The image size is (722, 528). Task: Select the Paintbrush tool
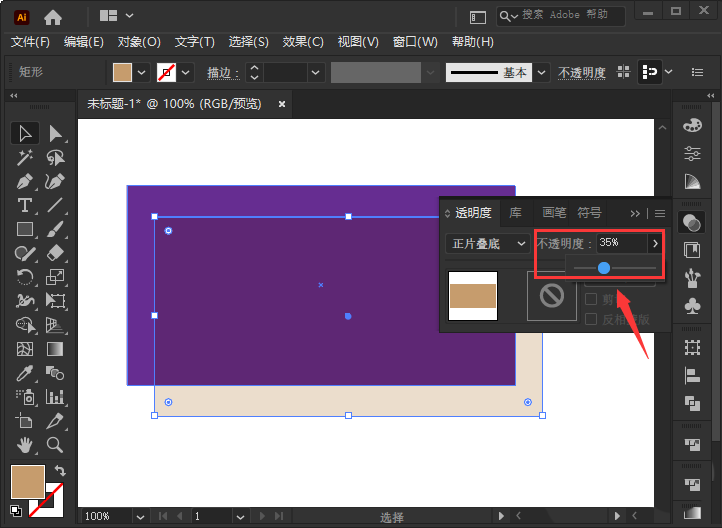click(55, 229)
